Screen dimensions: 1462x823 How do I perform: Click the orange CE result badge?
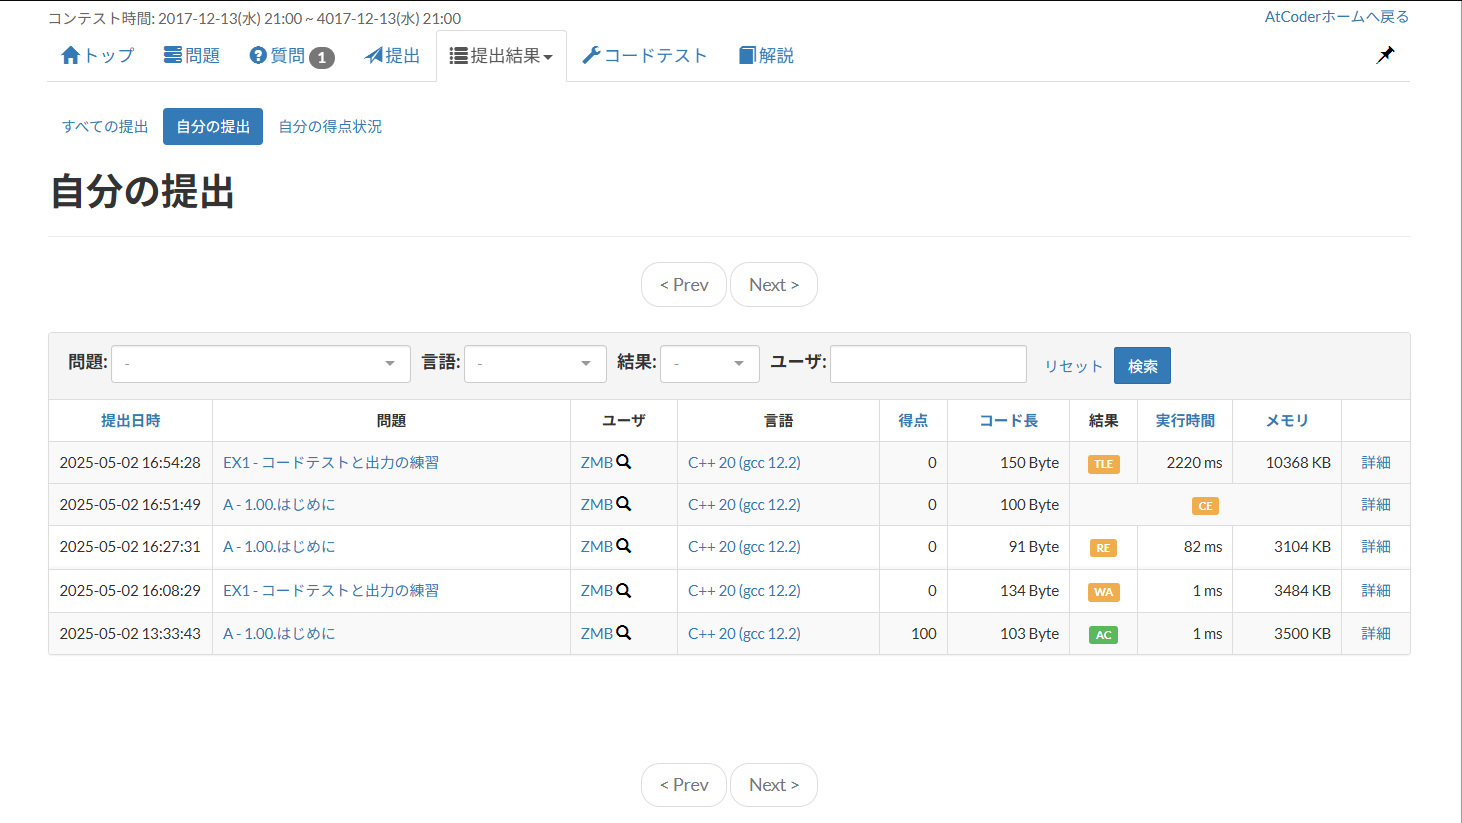click(1205, 506)
